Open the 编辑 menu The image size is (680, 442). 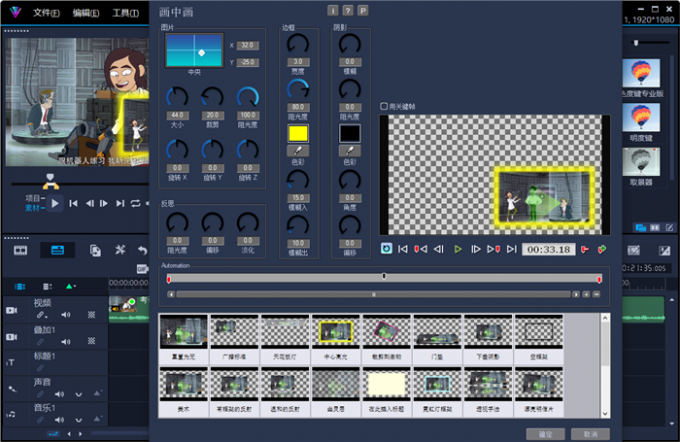point(86,13)
